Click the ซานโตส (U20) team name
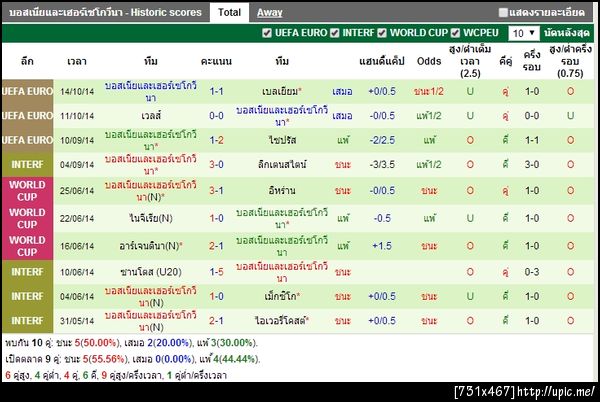This screenshot has height=402, width=600. coord(151,272)
